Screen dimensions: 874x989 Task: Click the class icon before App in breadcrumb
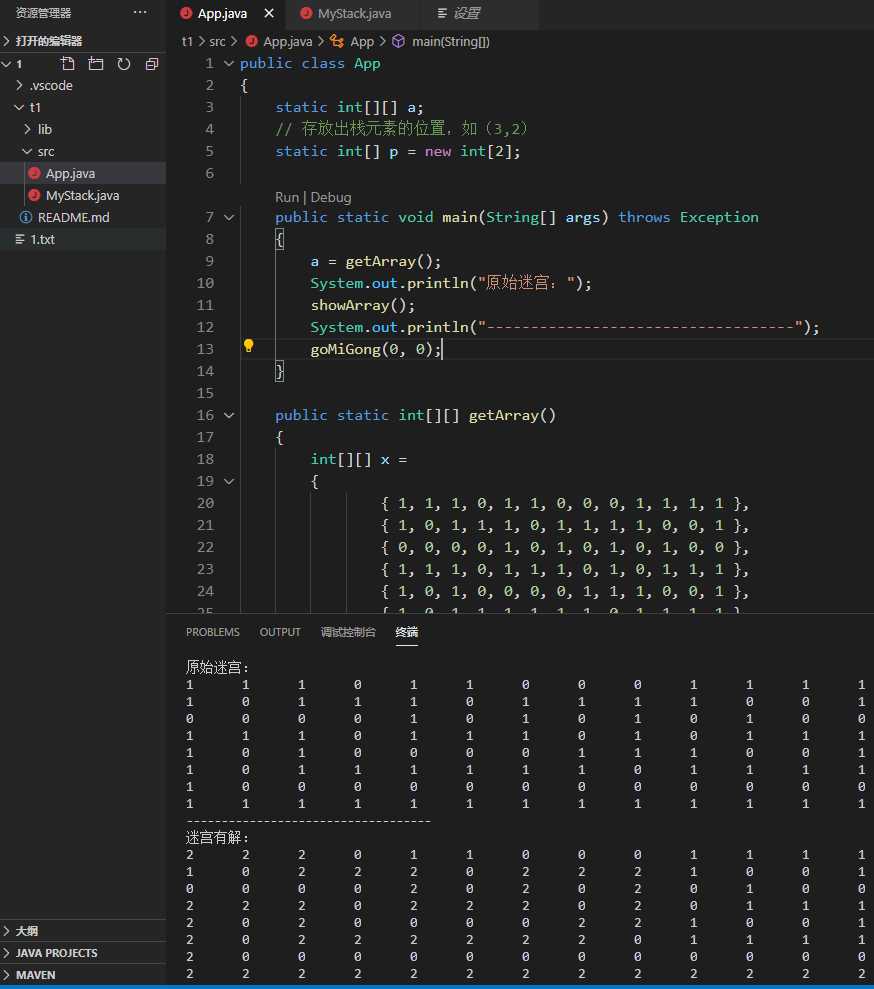pos(337,42)
